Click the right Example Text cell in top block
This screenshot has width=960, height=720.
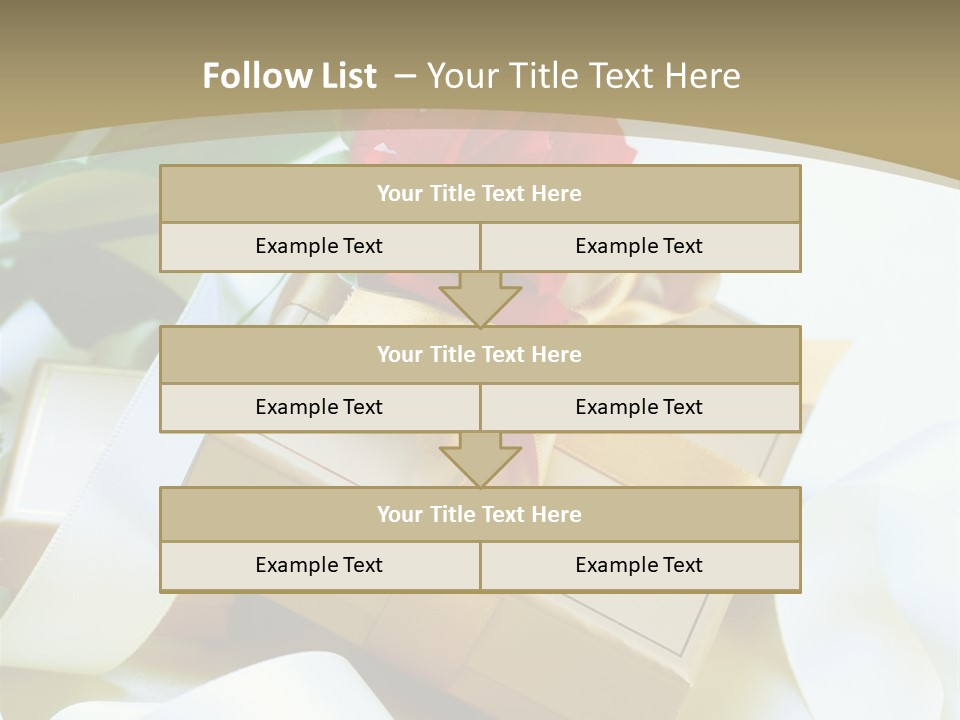(x=639, y=247)
